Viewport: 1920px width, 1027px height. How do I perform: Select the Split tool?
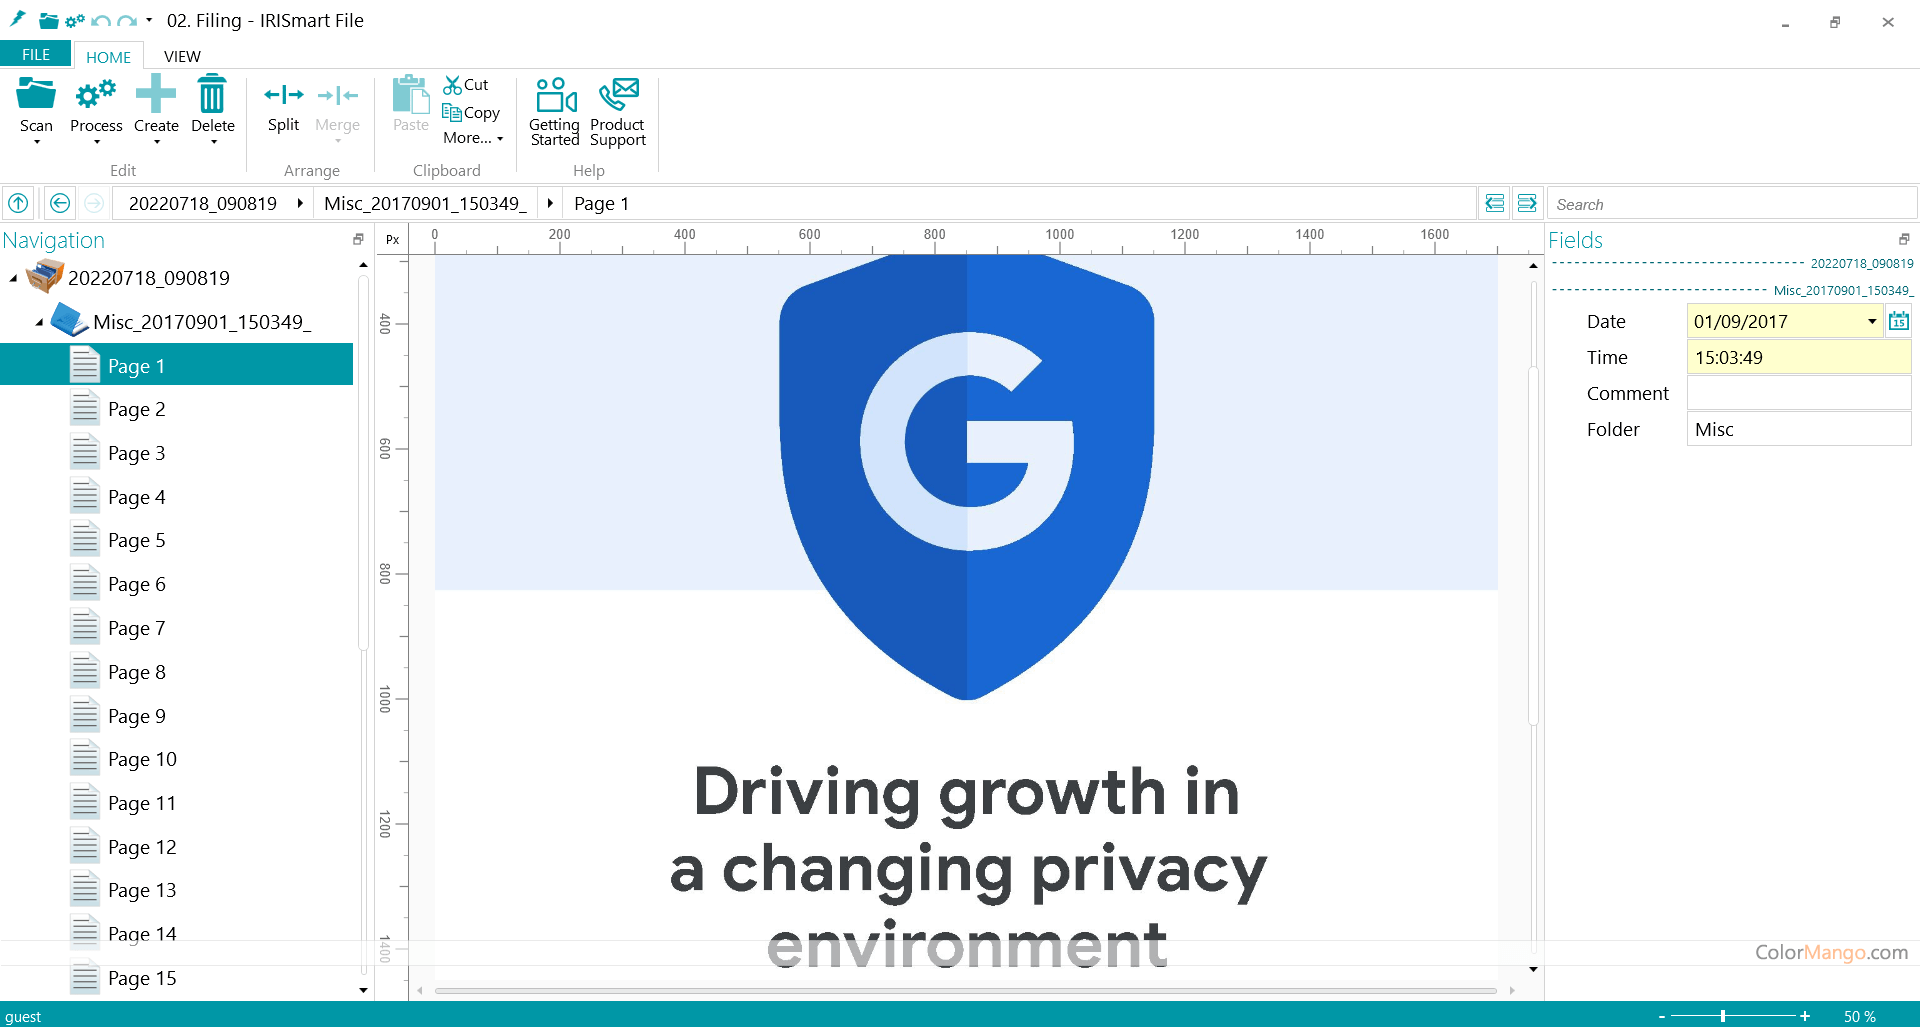pos(283,96)
